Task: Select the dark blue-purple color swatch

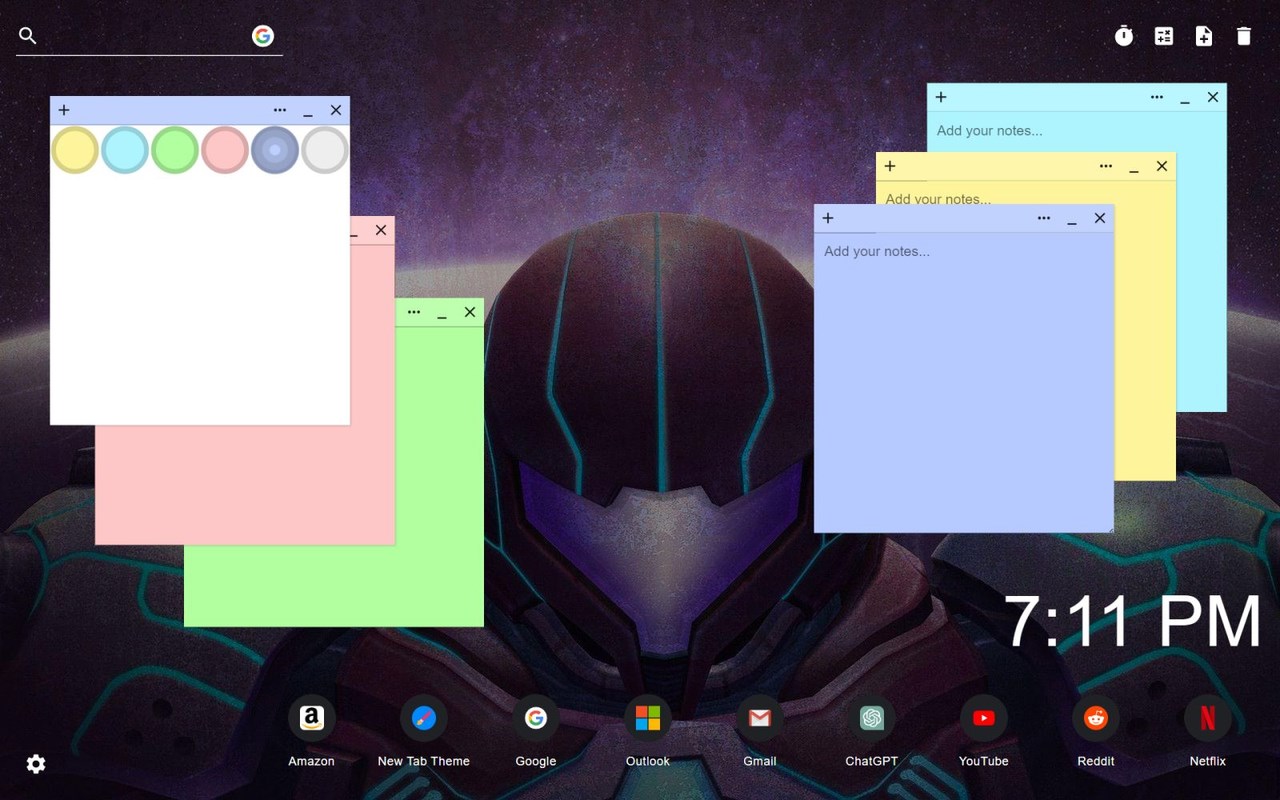Action: pyautogui.click(x=275, y=150)
